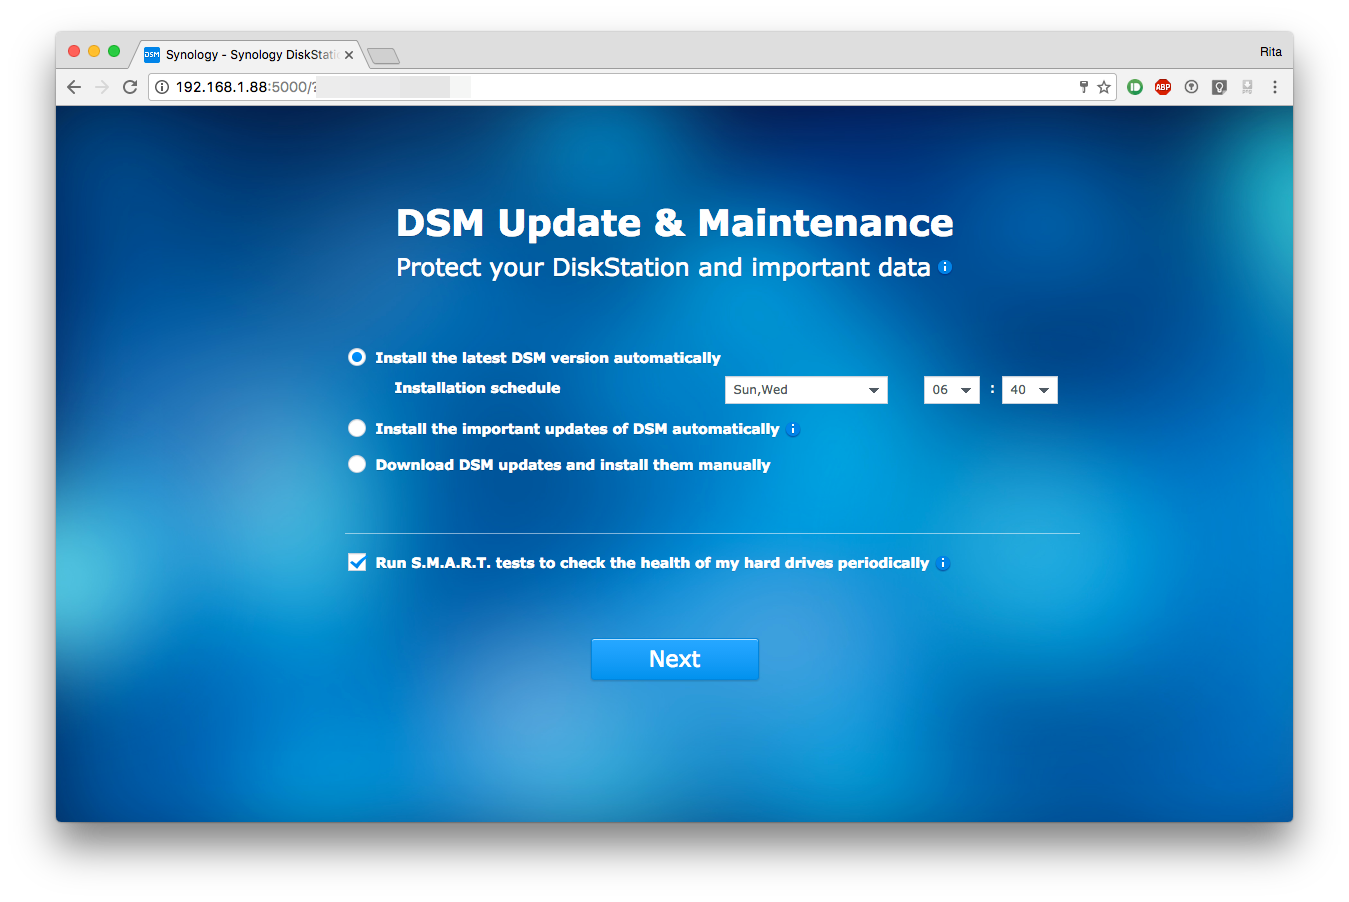1349x902 pixels.
Task: Open the Sun,Wed installation day dropdown
Action: [806, 390]
